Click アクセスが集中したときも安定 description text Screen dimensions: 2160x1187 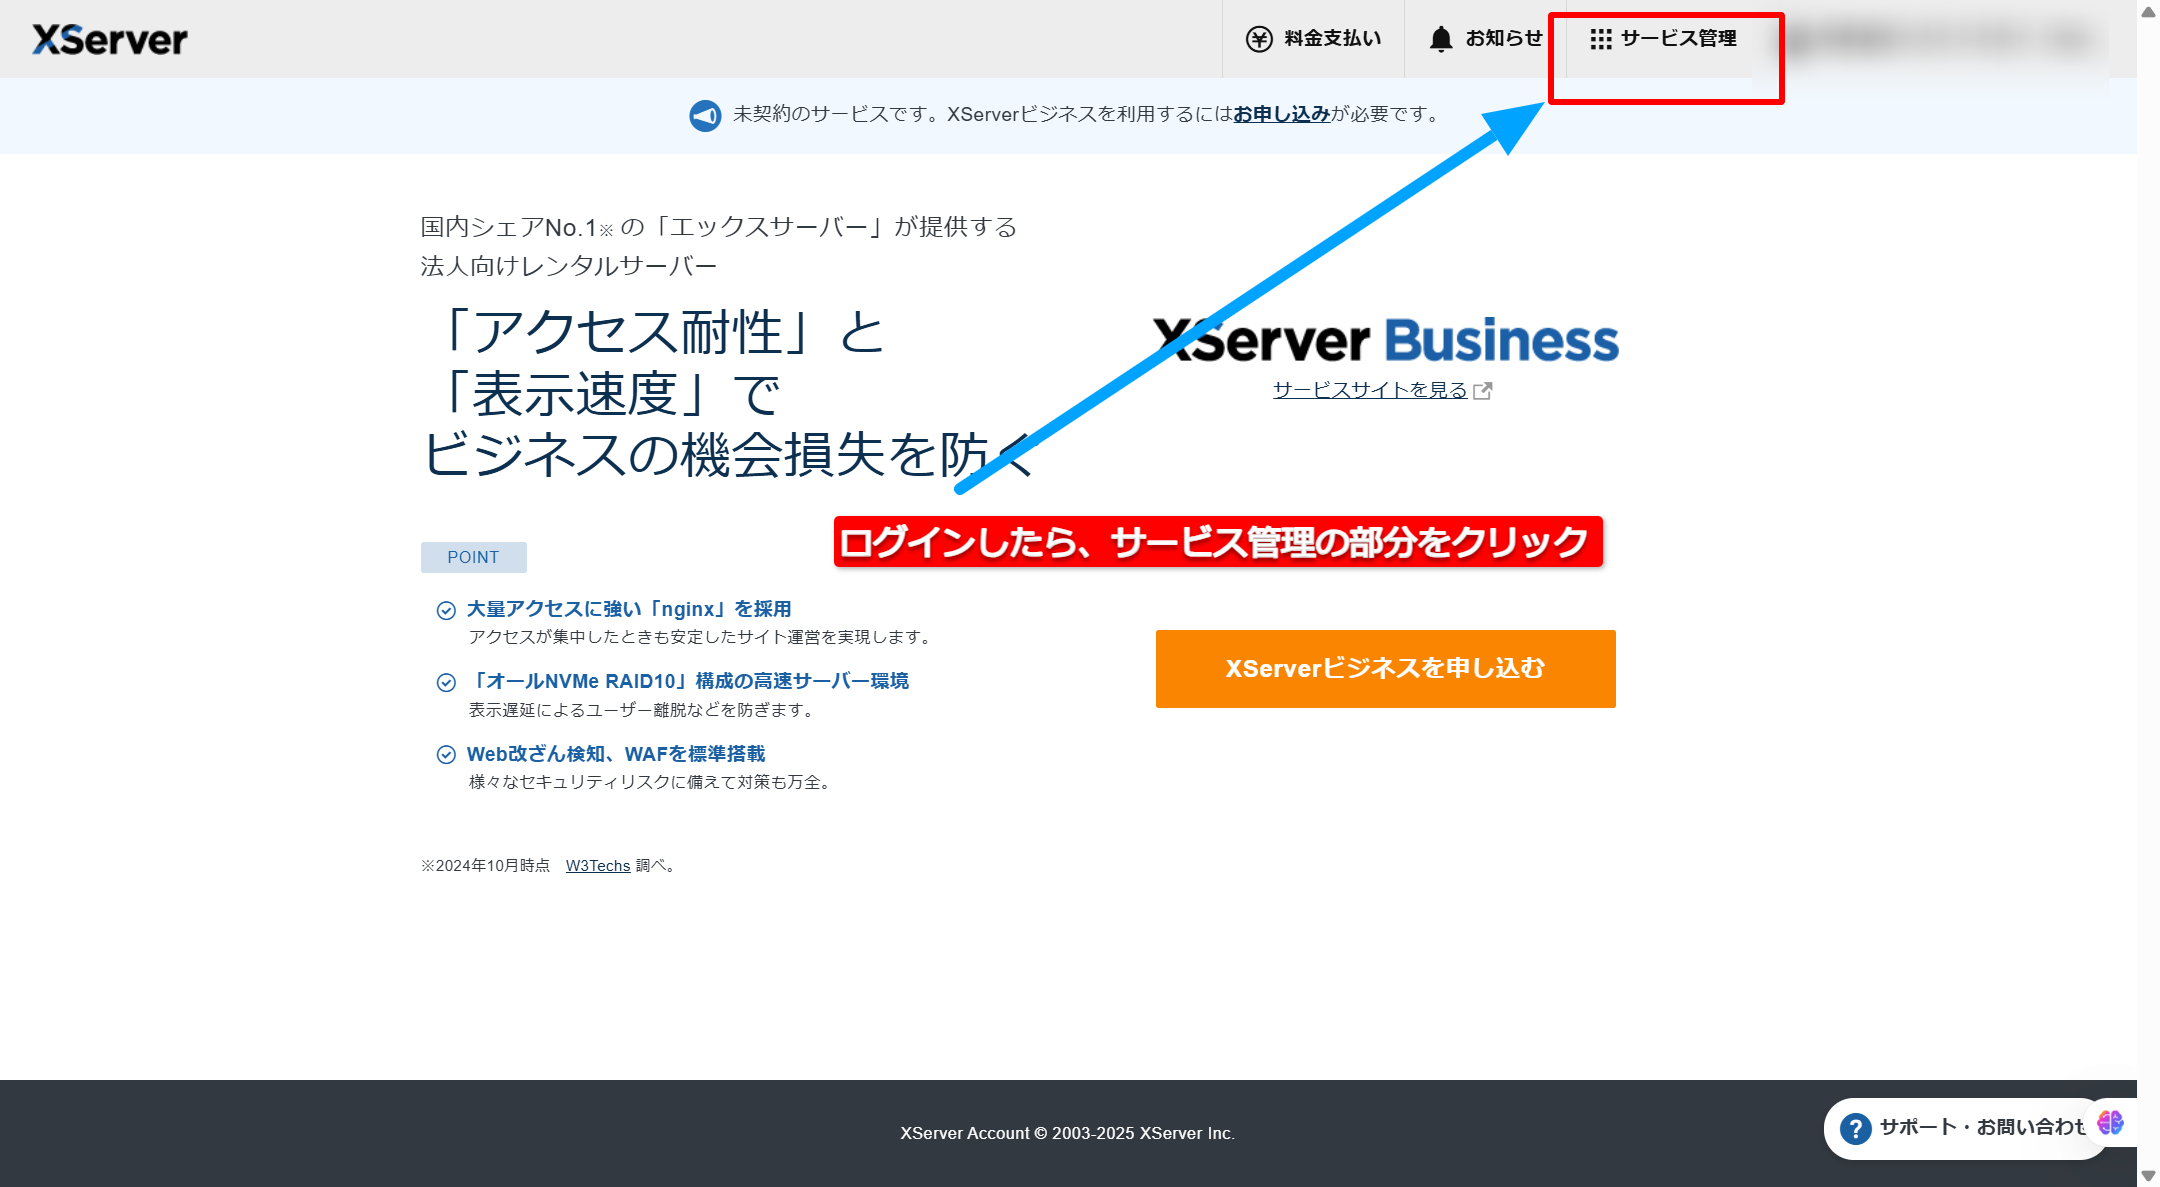(x=702, y=637)
